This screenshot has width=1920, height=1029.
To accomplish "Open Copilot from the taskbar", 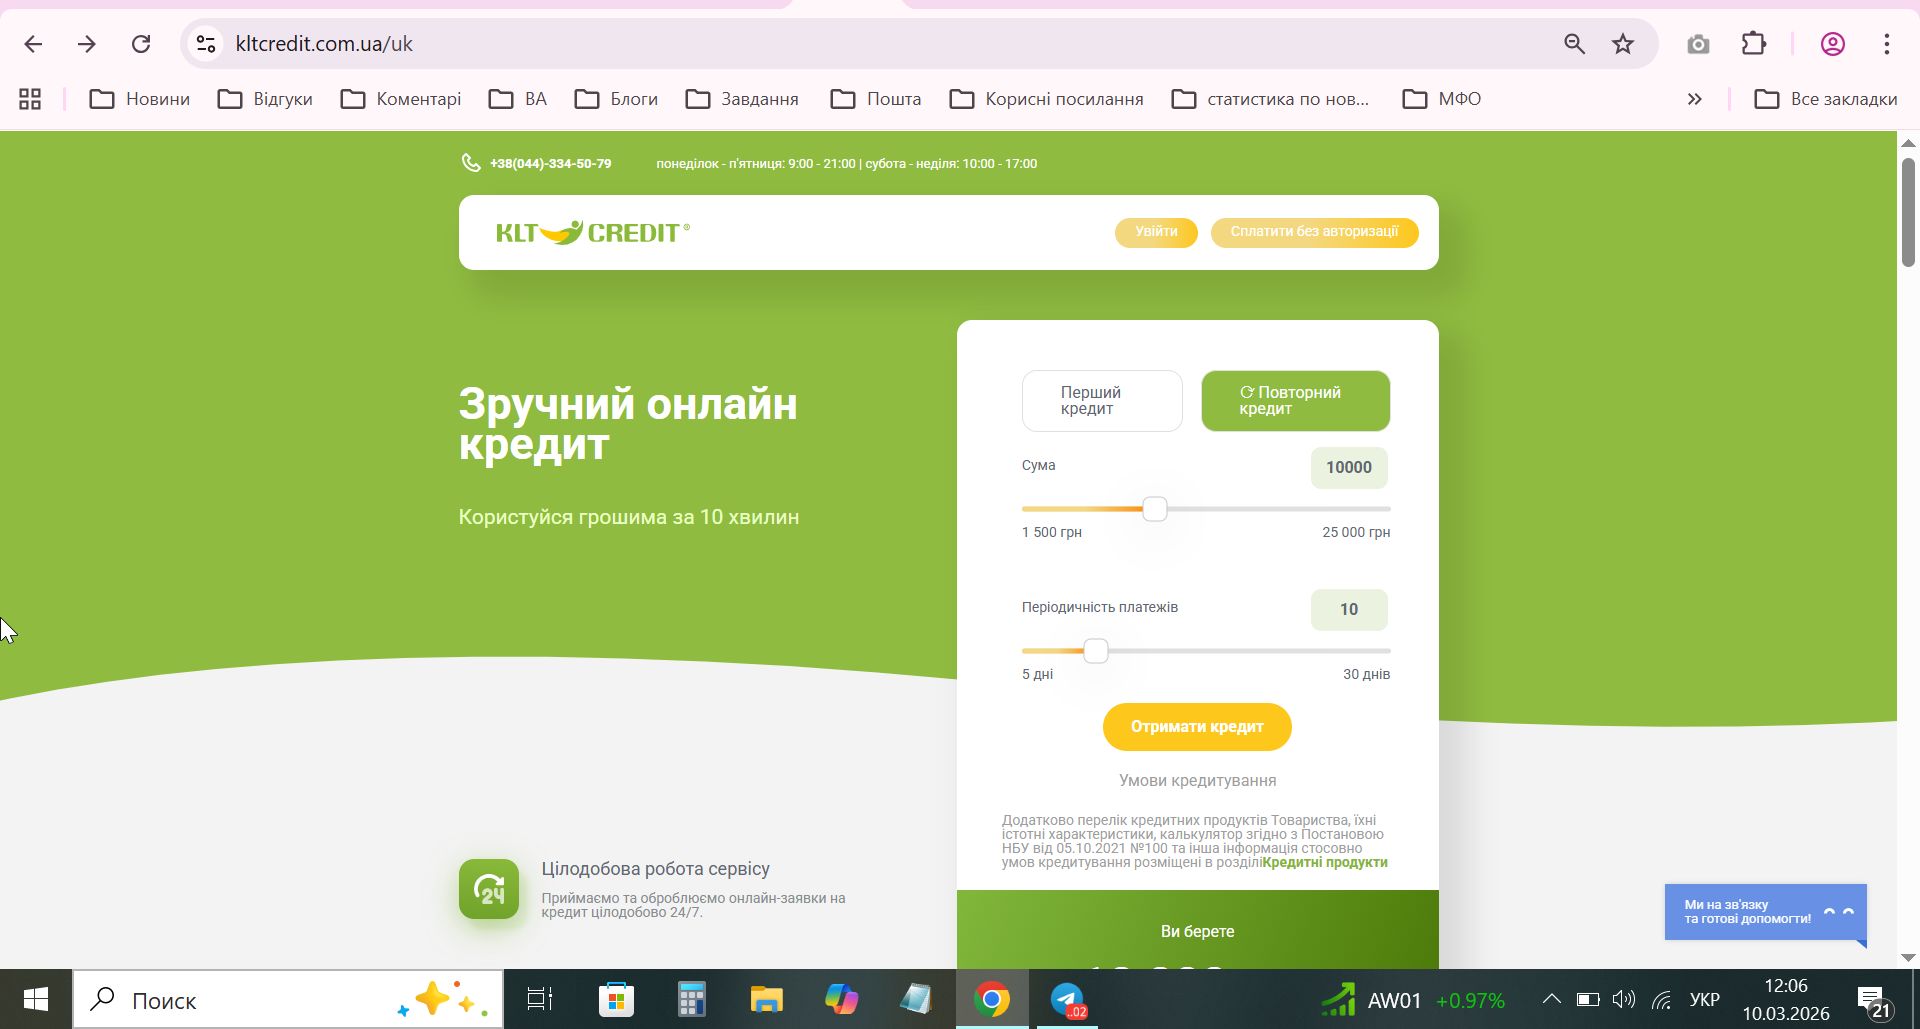I will (x=841, y=999).
